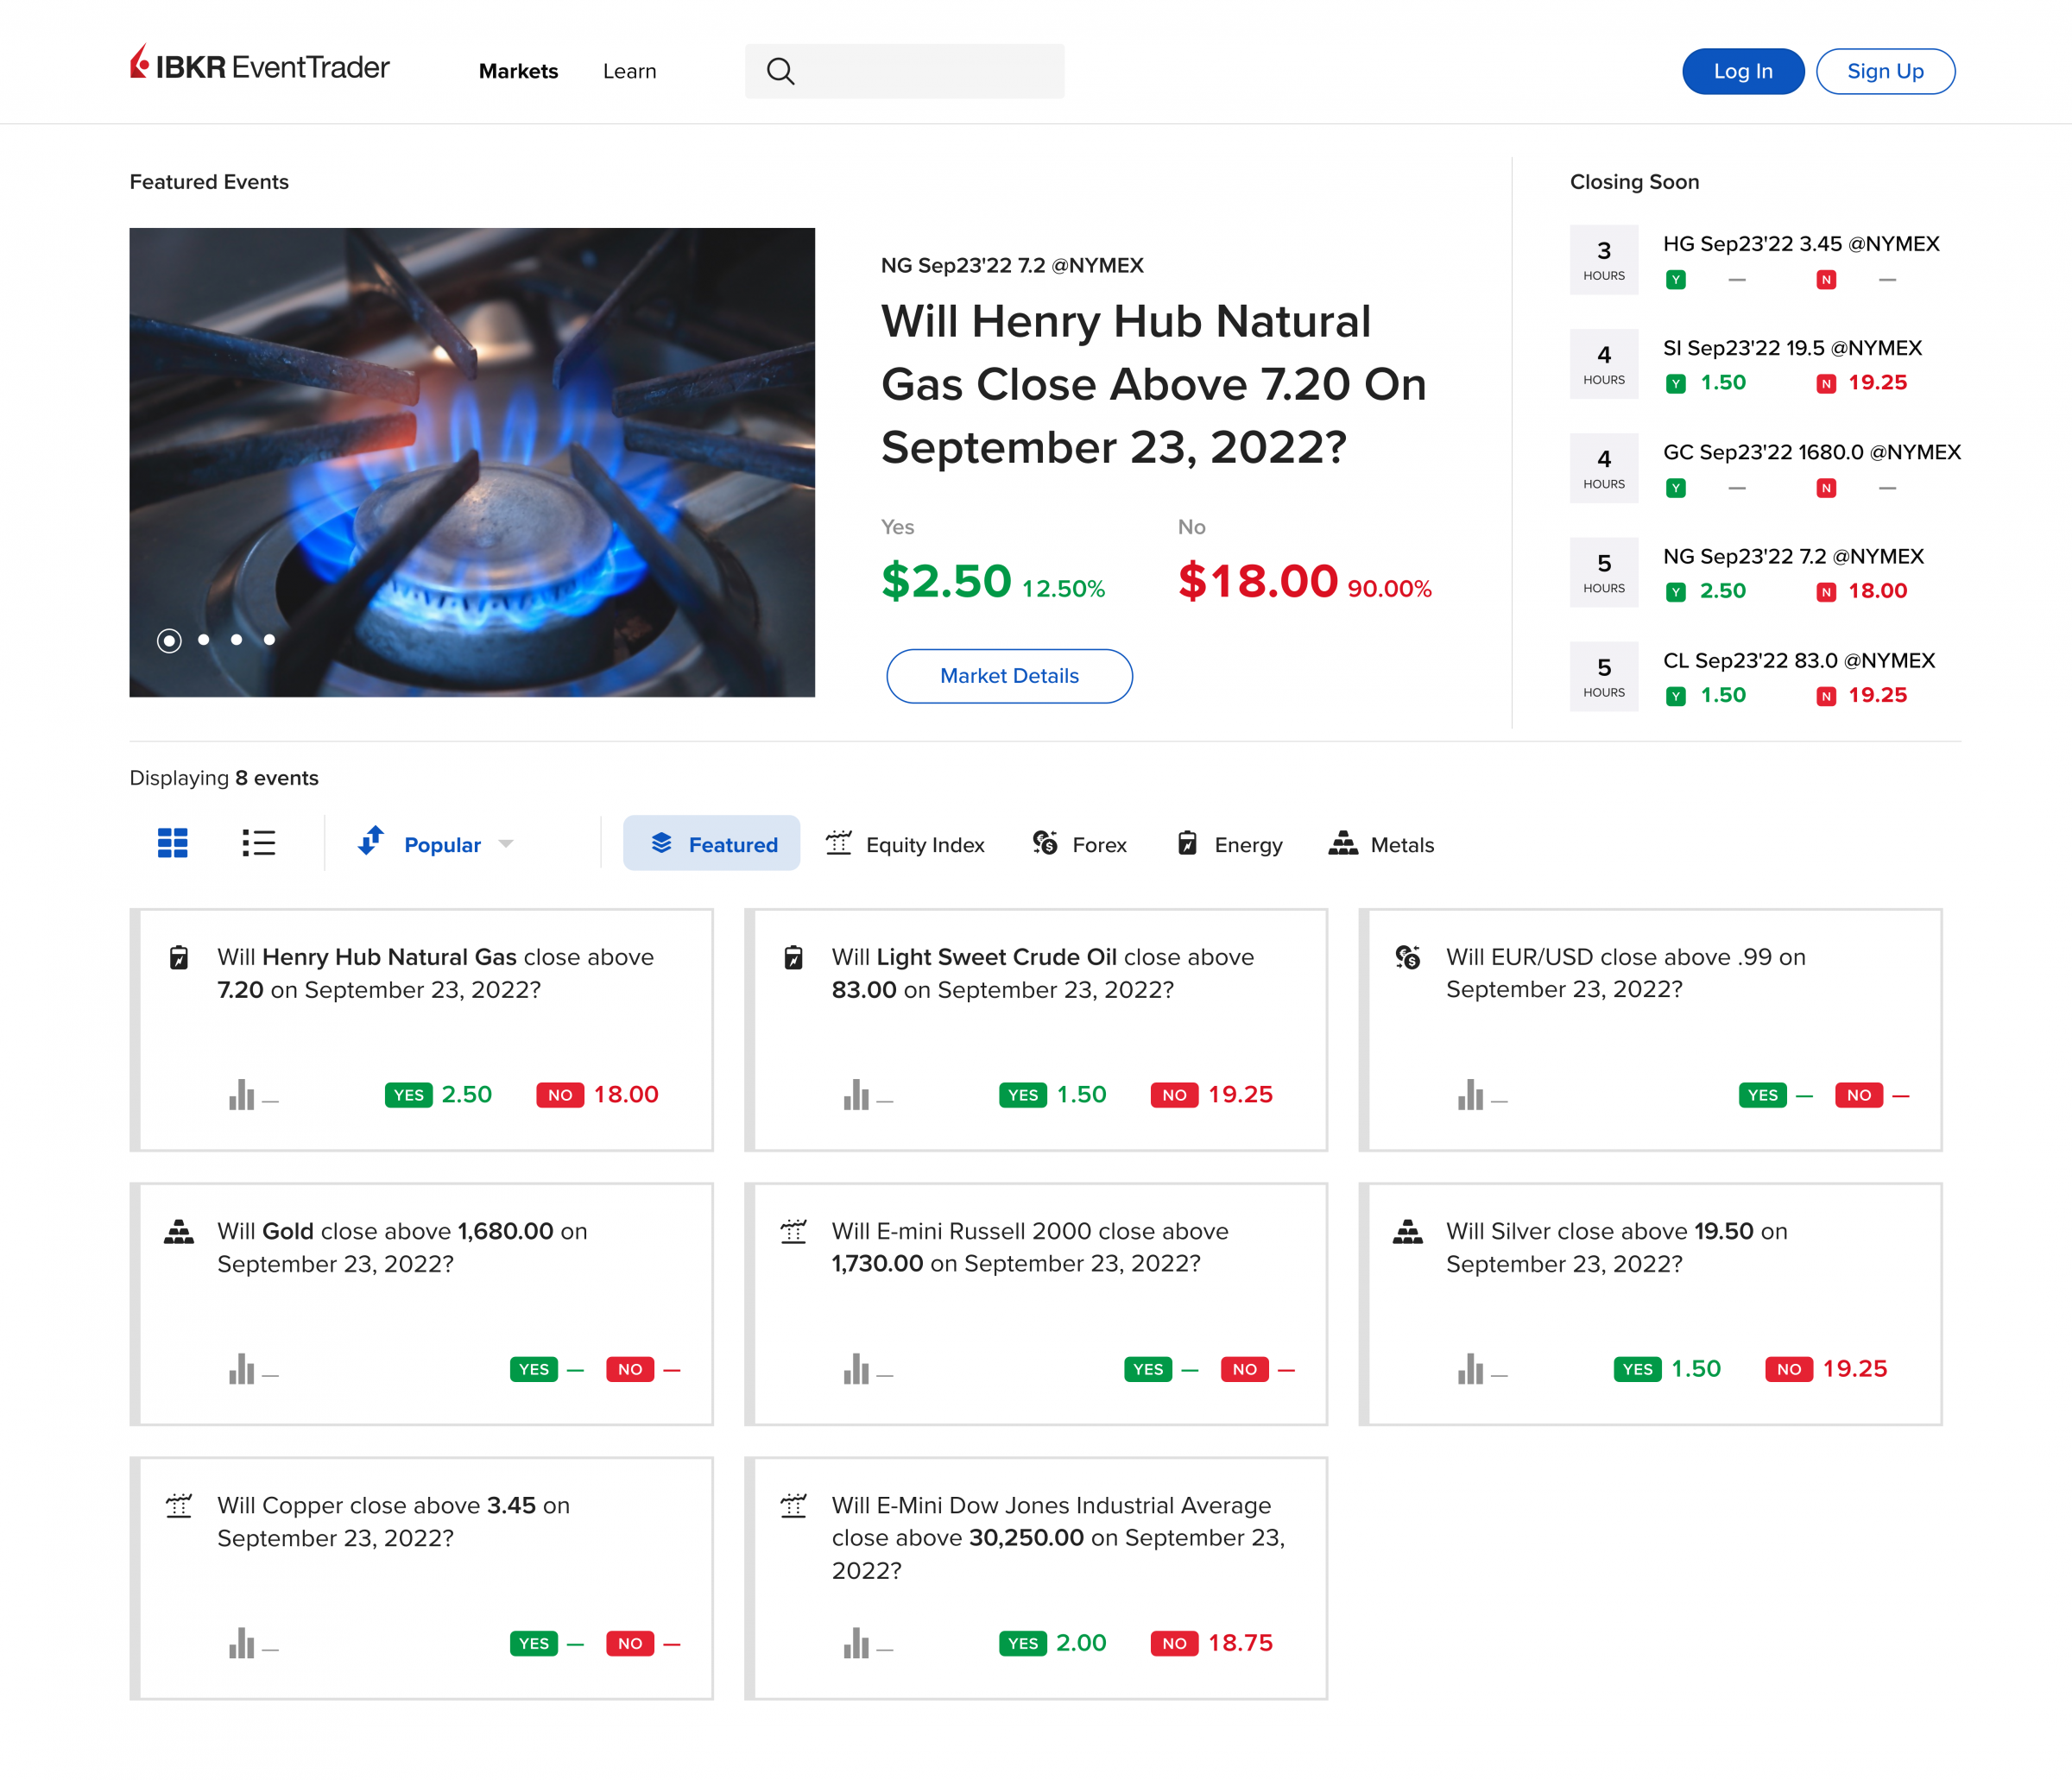Viewport: 2072px width, 1780px height.
Task: Open GC Sep23'22 1680.0 @NYMEX closing soon
Action: (x=1812, y=452)
